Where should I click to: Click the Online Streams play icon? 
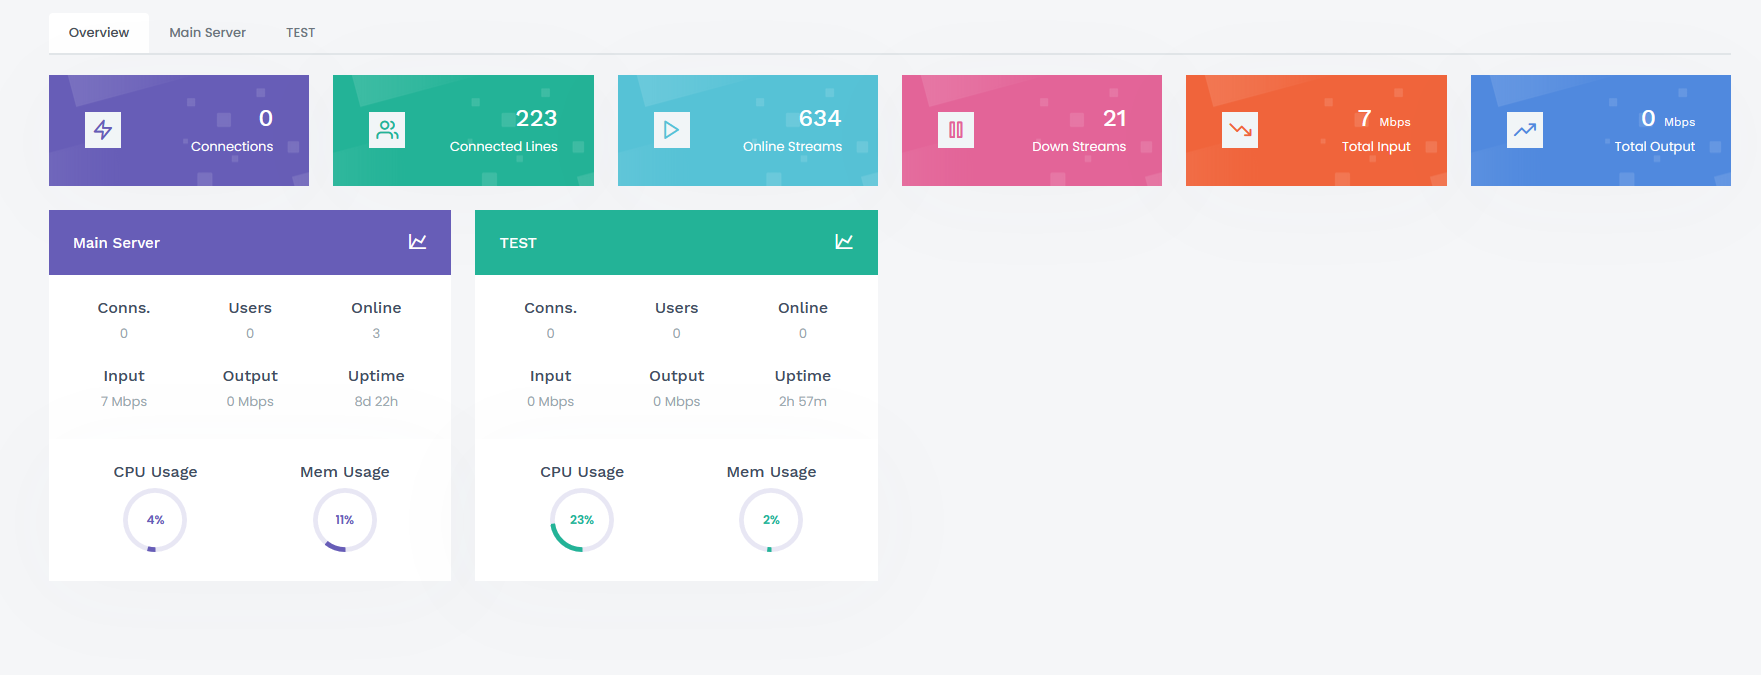671,130
